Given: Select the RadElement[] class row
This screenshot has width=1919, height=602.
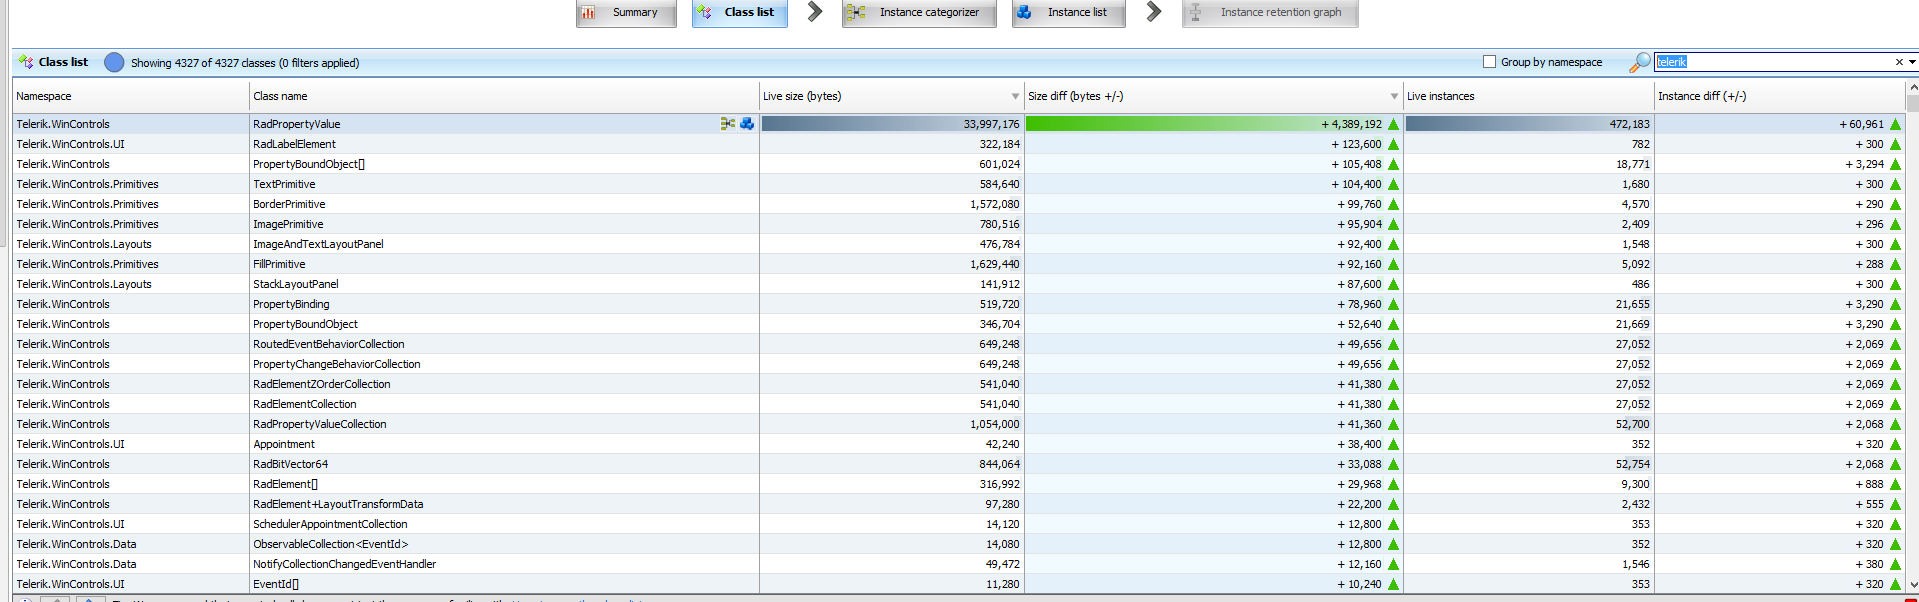Looking at the screenshot, I should click(x=958, y=484).
